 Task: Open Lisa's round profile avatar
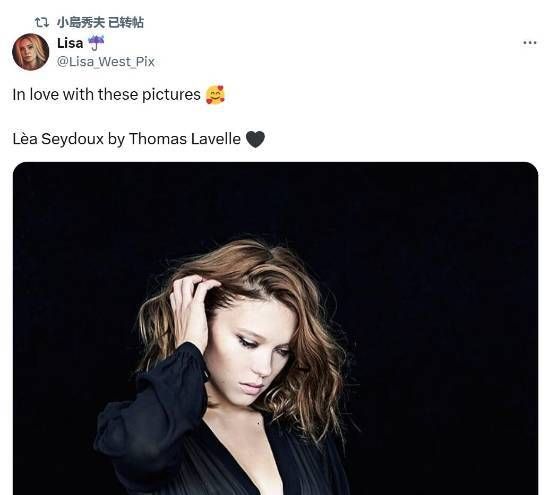31,52
